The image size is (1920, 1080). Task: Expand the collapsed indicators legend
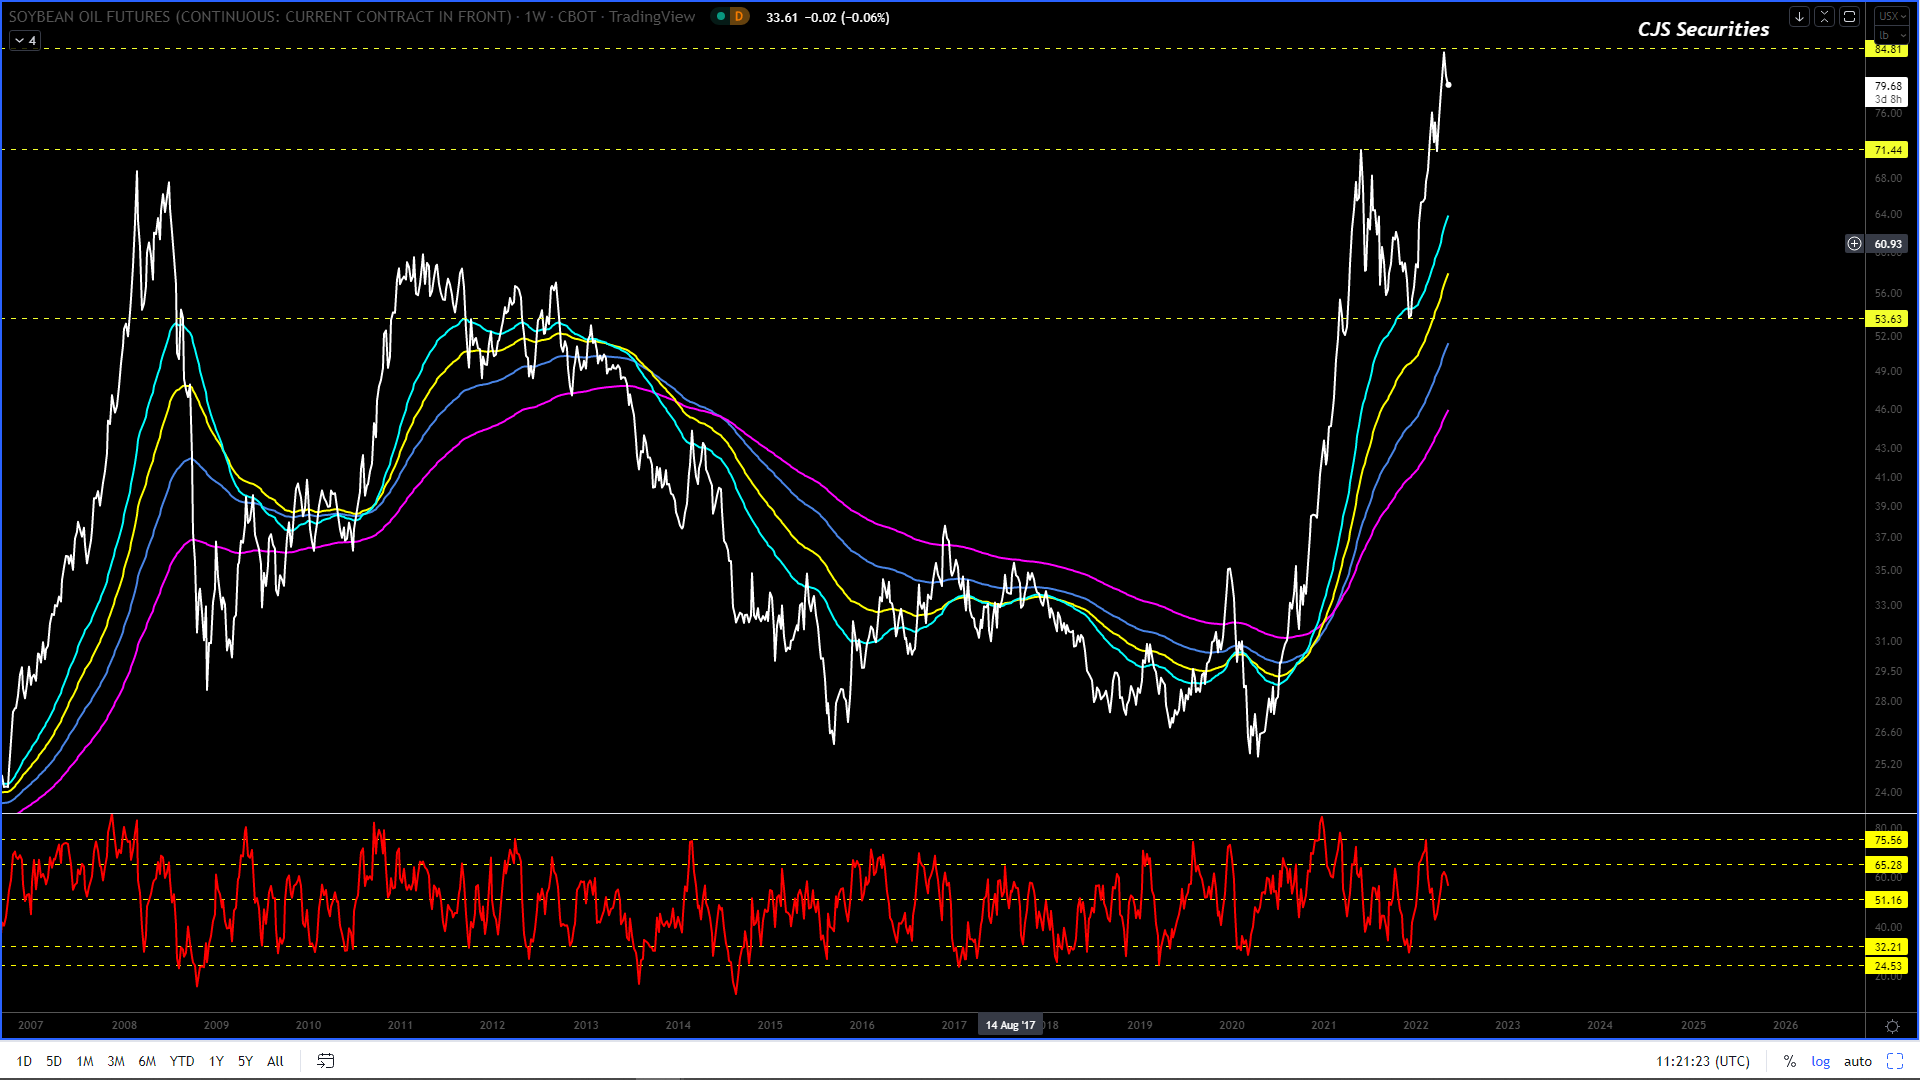coord(25,40)
